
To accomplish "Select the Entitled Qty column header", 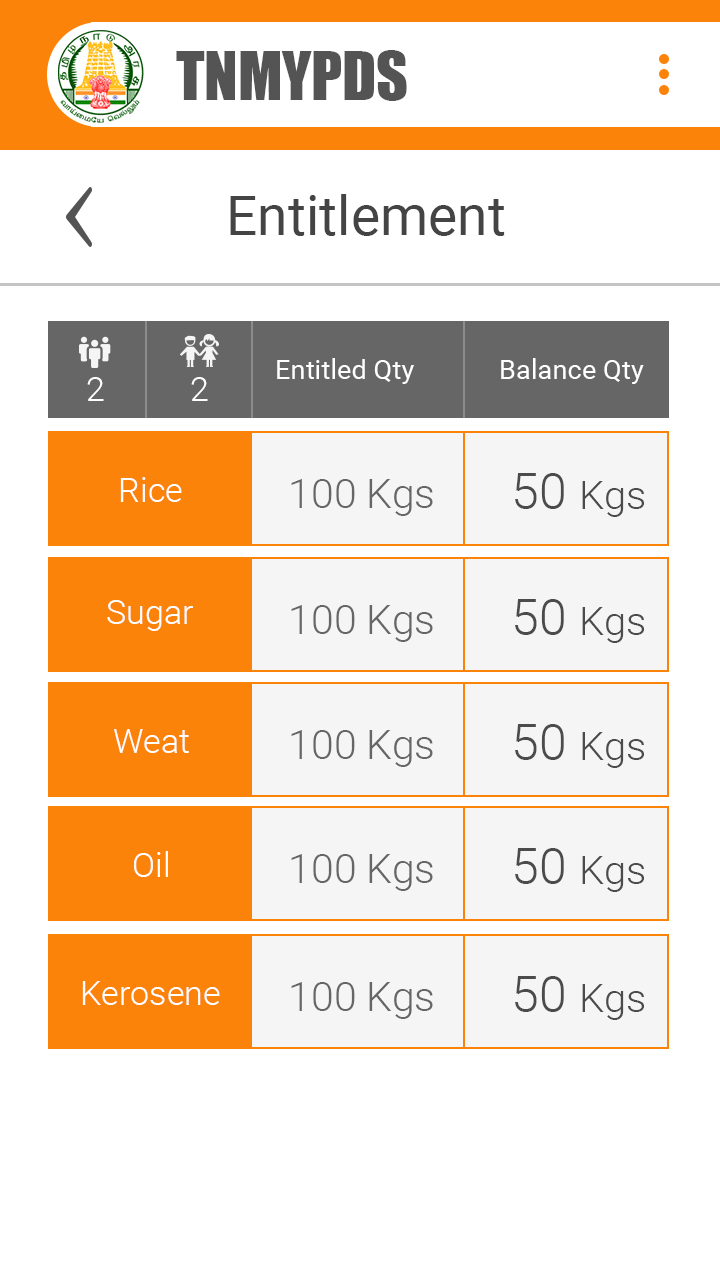I will (345, 370).
